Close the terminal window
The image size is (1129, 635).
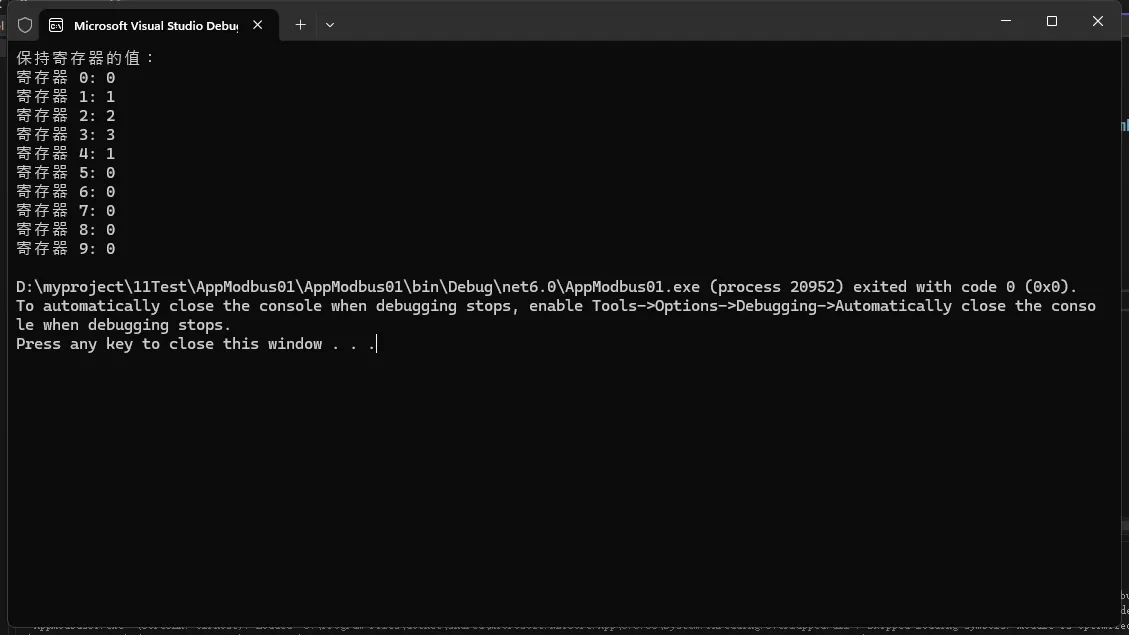(1097, 22)
